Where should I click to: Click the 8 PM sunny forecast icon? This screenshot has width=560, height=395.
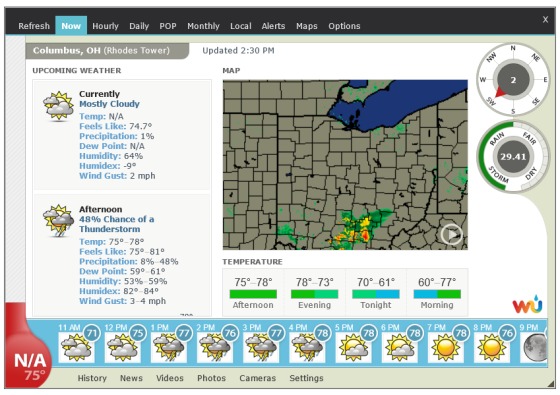pos(492,347)
